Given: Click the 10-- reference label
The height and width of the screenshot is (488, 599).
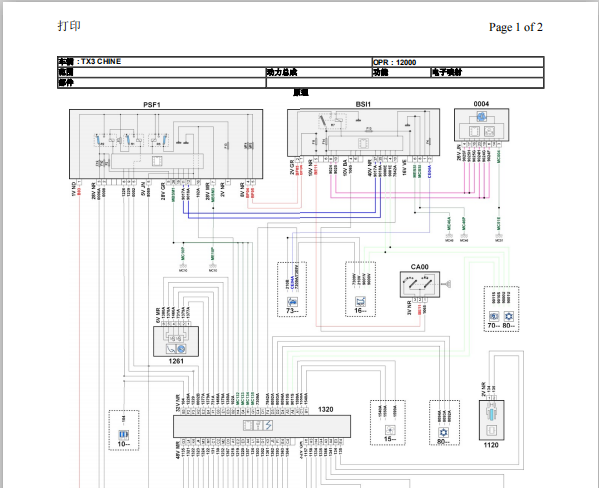Looking at the screenshot, I should (124, 444).
